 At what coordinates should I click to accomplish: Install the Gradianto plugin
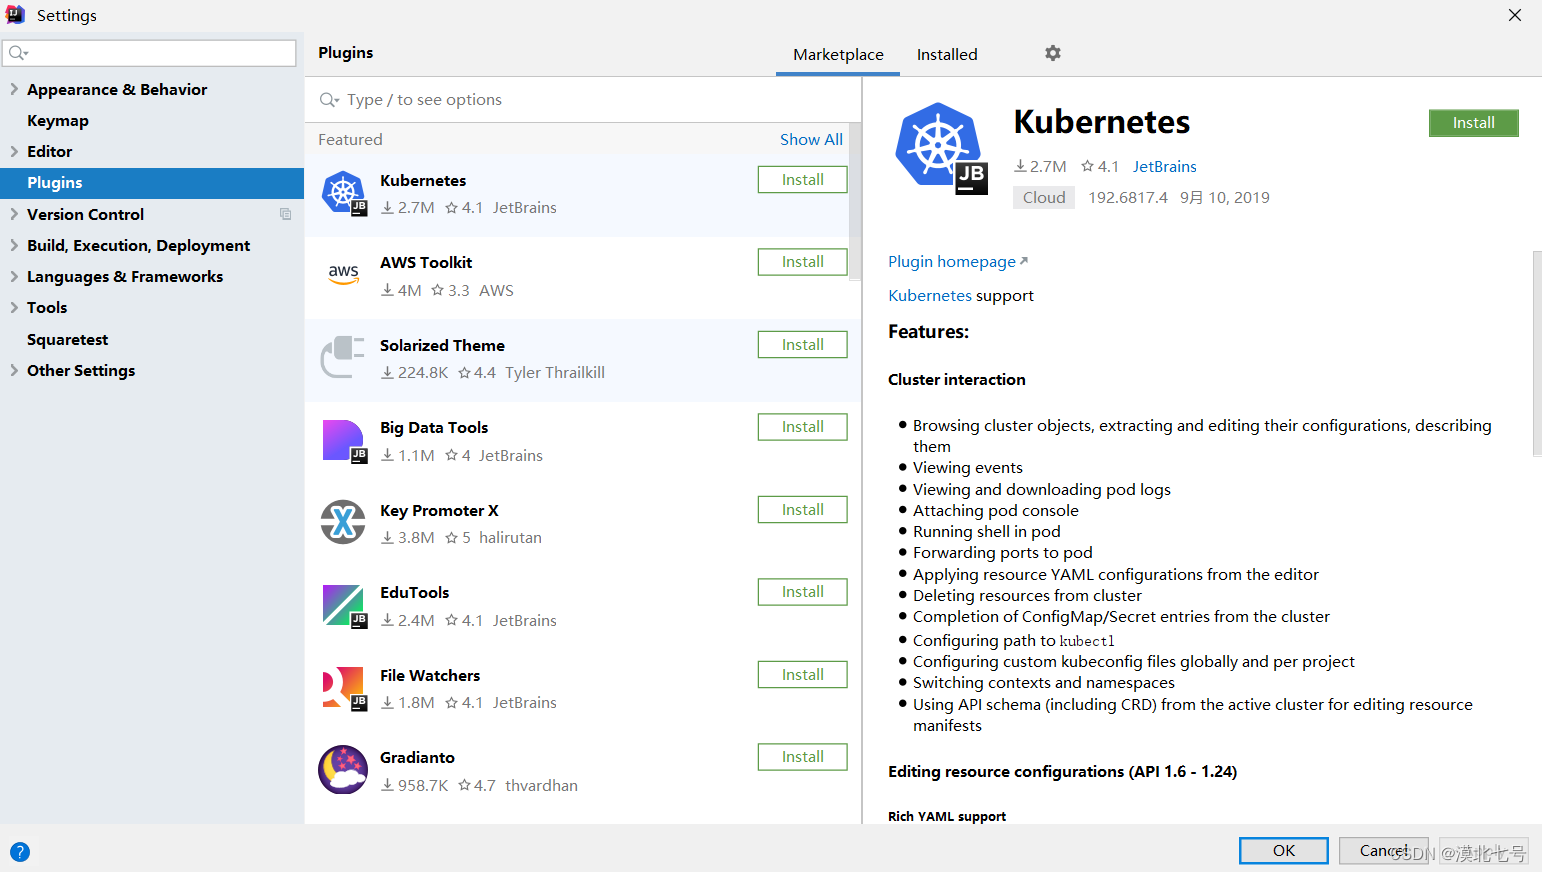(x=803, y=757)
